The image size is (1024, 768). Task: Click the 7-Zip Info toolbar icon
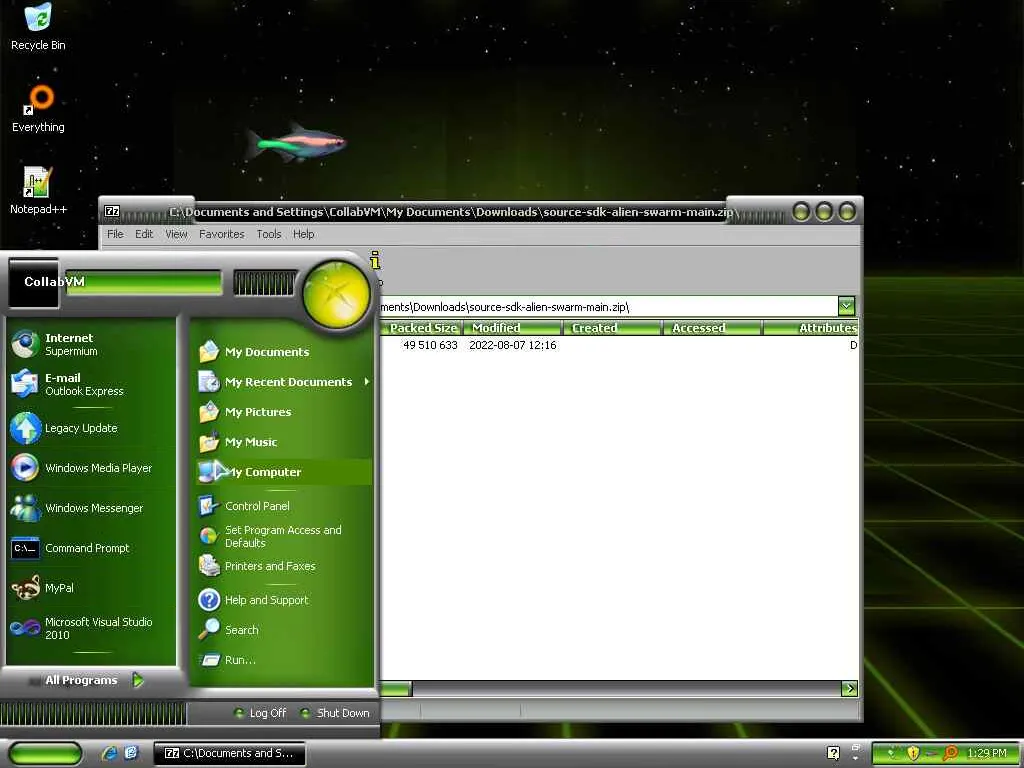(x=375, y=262)
